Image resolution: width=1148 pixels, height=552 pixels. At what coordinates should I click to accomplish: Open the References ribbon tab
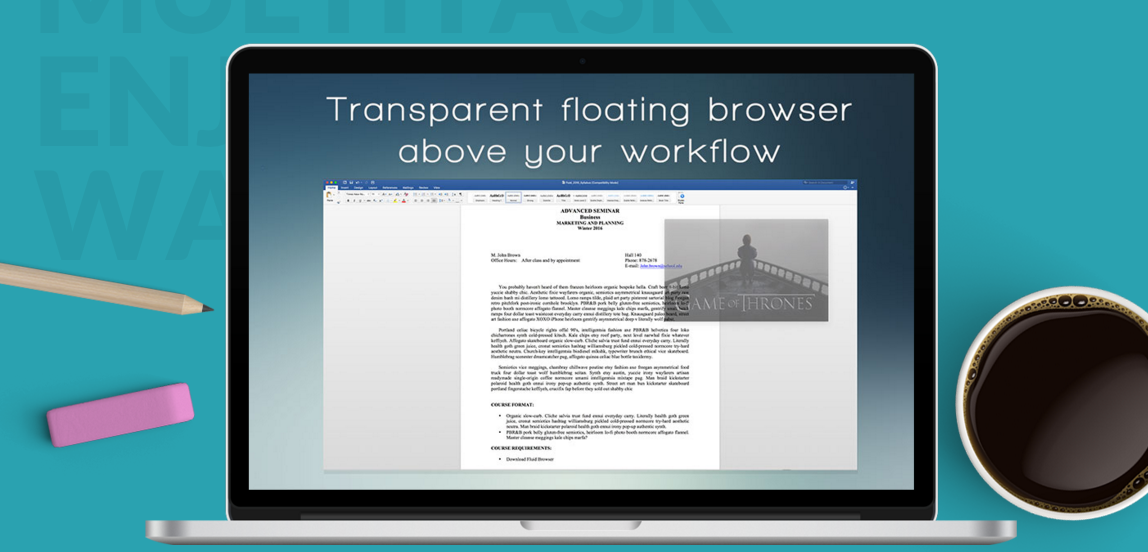tap(390, 188)
